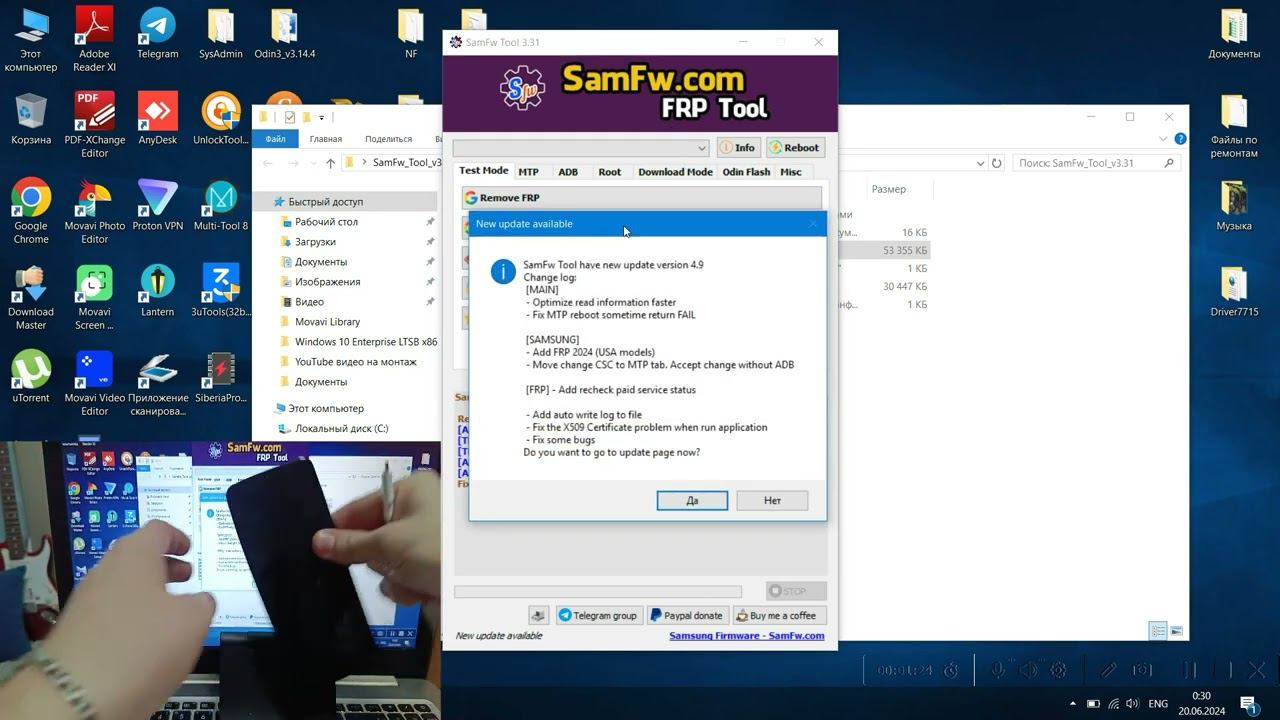Click the Remove FRP button
The image size is (1280, 720).
click(642, 198)
